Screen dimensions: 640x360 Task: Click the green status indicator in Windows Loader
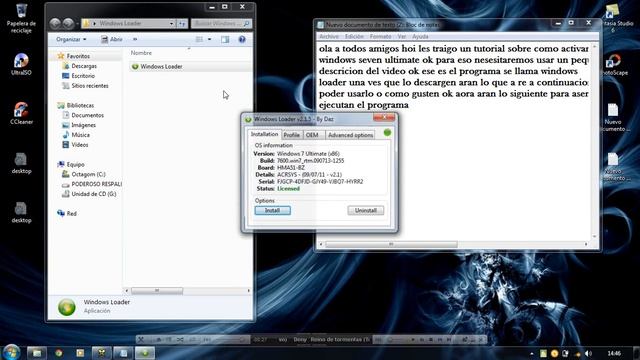click(x=387, y=132)
